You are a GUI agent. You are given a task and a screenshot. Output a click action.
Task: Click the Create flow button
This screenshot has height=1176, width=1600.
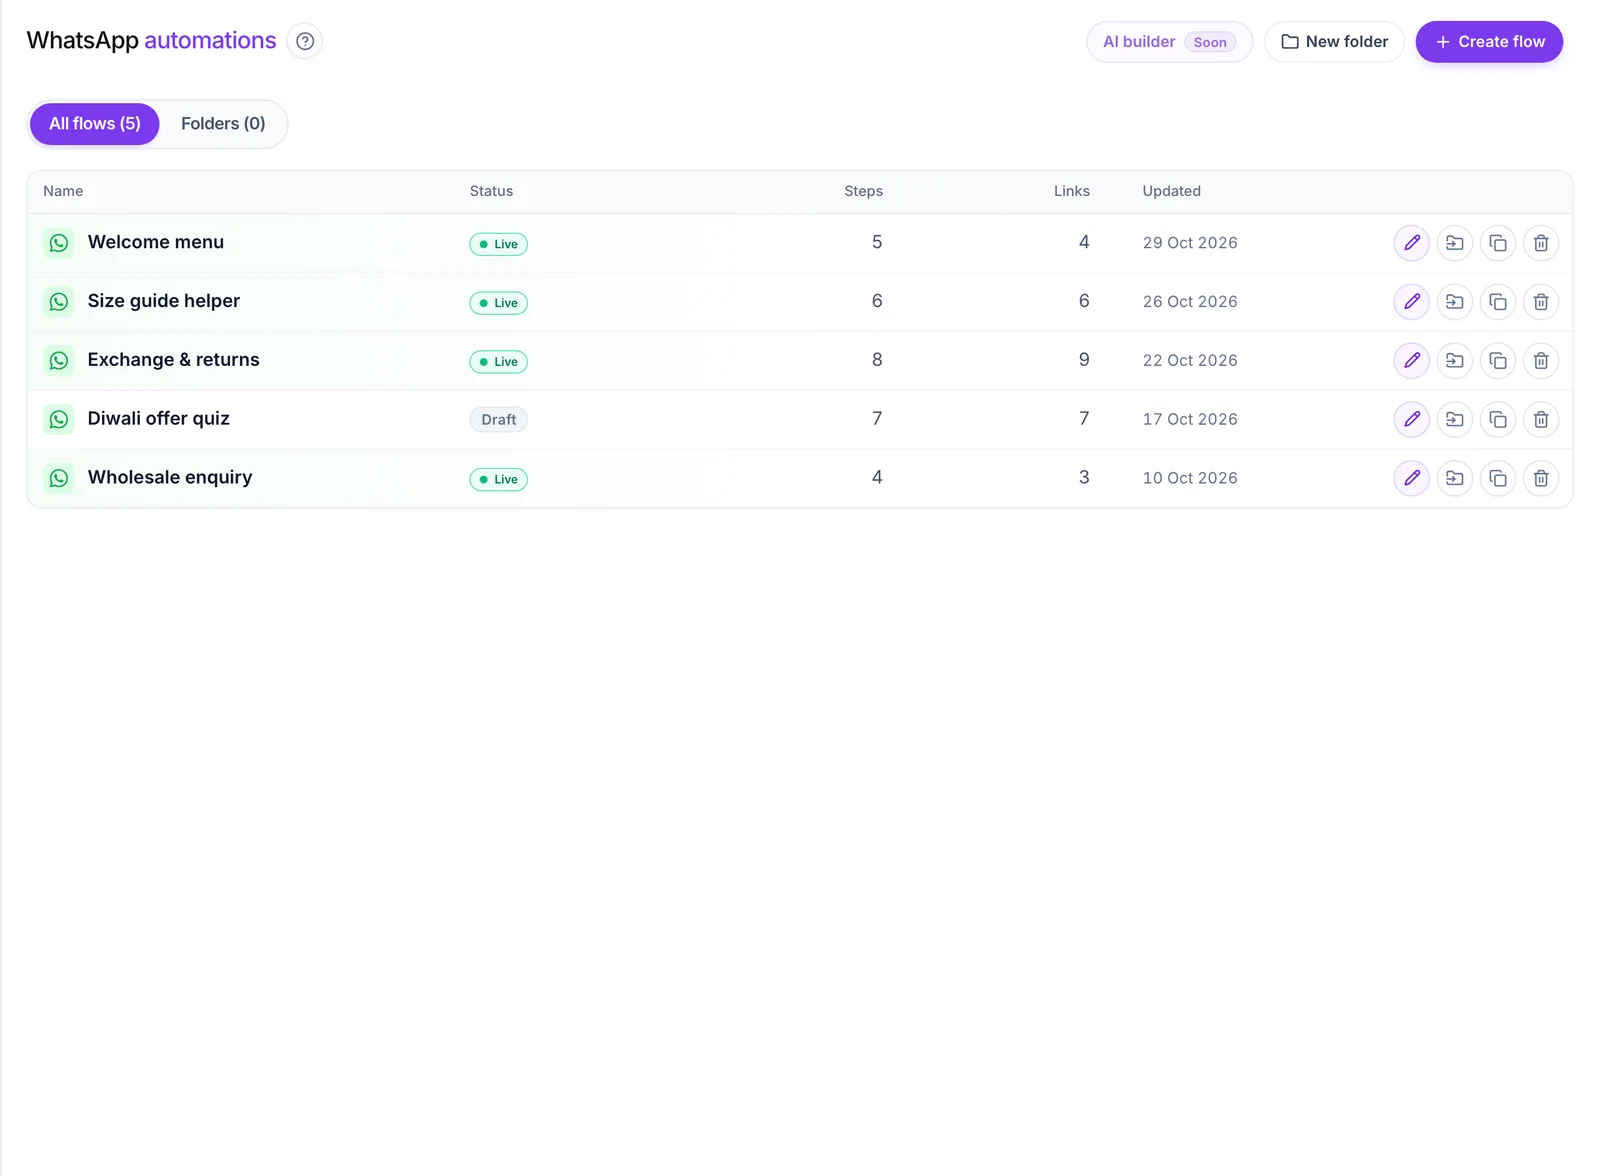tap(1489, 42)
